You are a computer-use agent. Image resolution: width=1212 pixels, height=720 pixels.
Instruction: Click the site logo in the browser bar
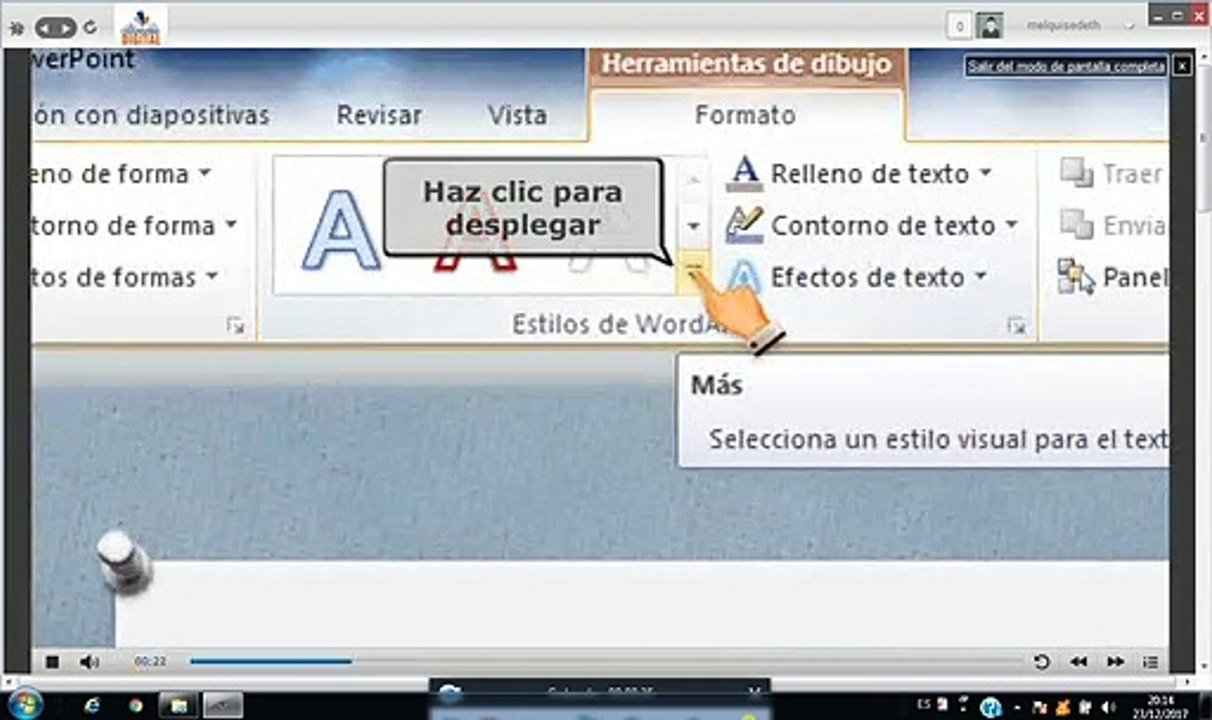pos(140,26)
